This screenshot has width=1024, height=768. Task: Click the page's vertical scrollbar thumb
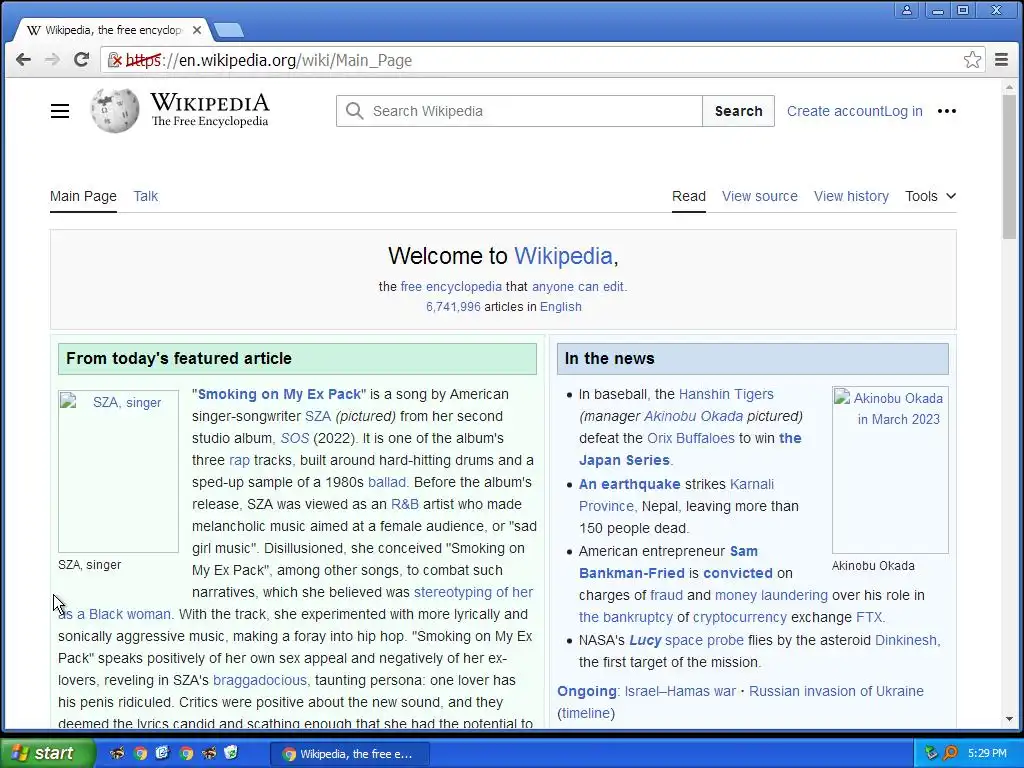tap(1009, 167)
